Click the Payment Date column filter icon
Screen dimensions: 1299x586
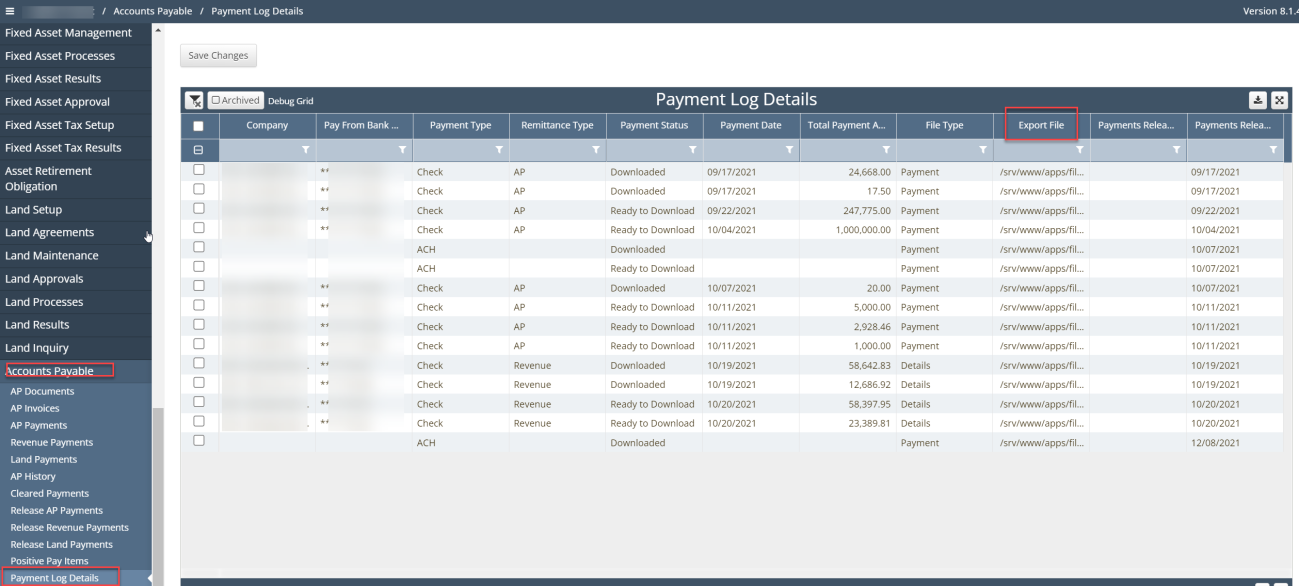click(x=789, y=150)
